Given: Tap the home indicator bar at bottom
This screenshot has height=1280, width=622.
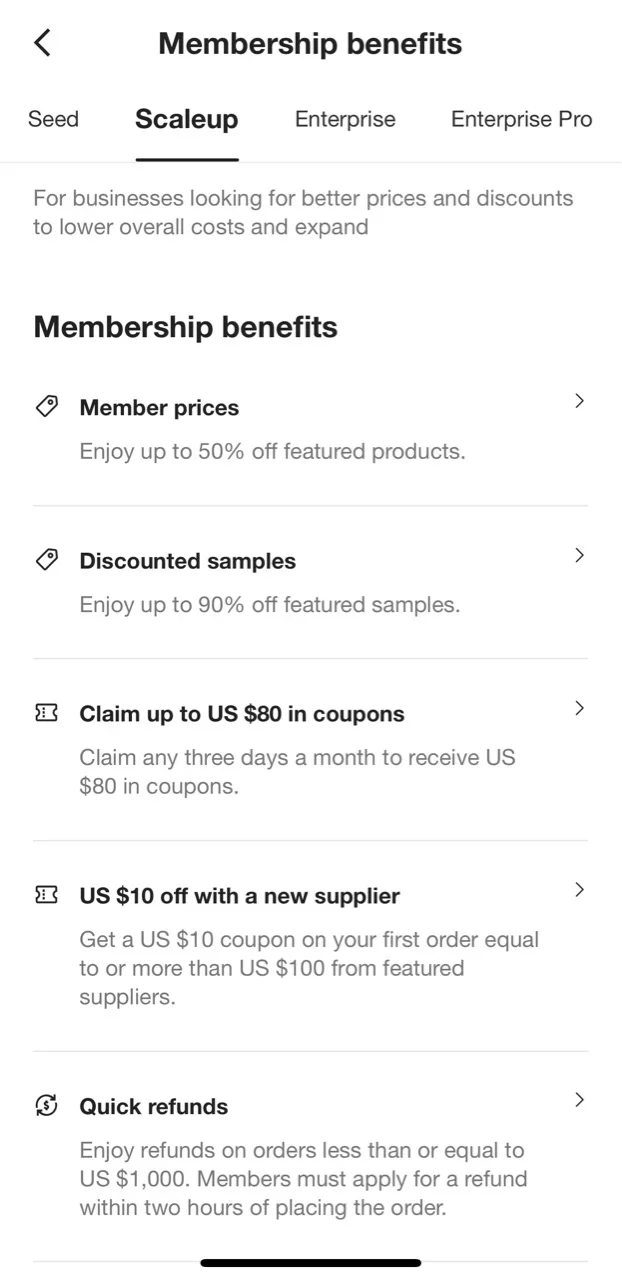Looking at the screenshot, I should (311, 1262).
